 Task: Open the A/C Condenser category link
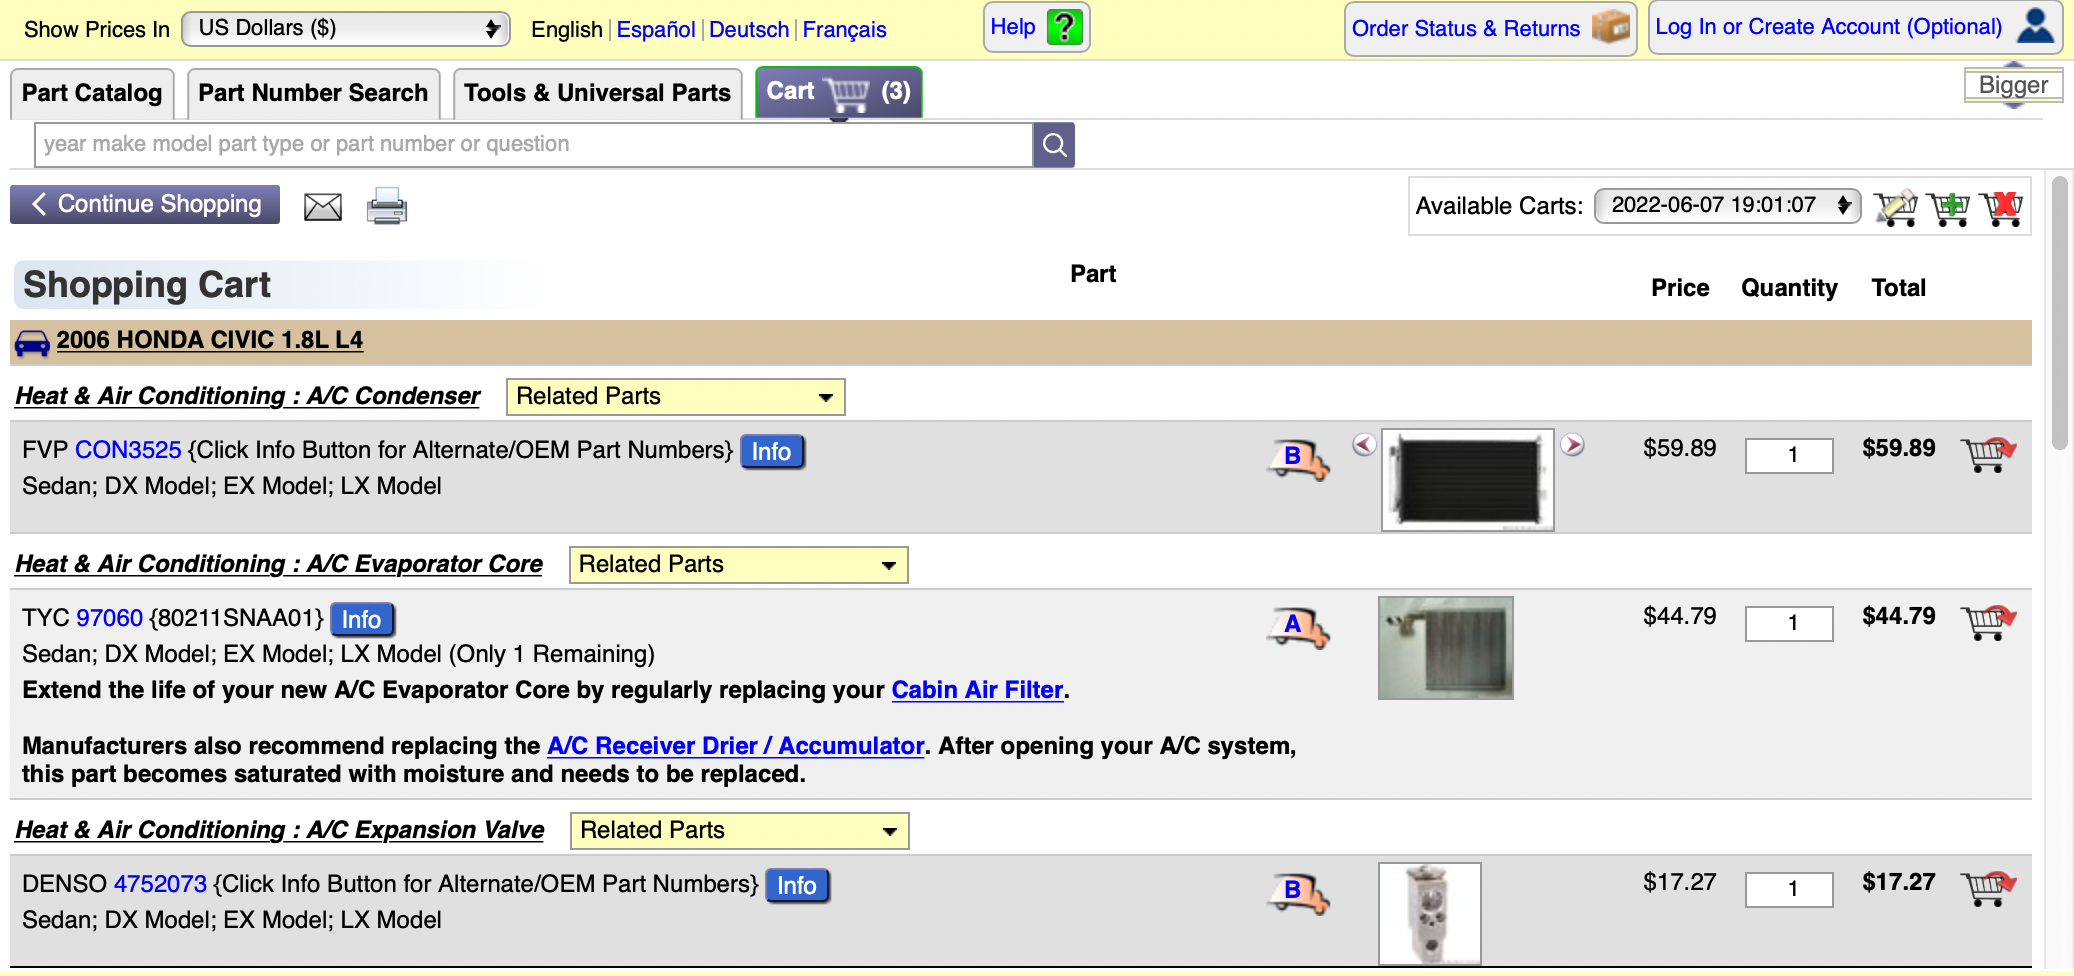[248, 396]
